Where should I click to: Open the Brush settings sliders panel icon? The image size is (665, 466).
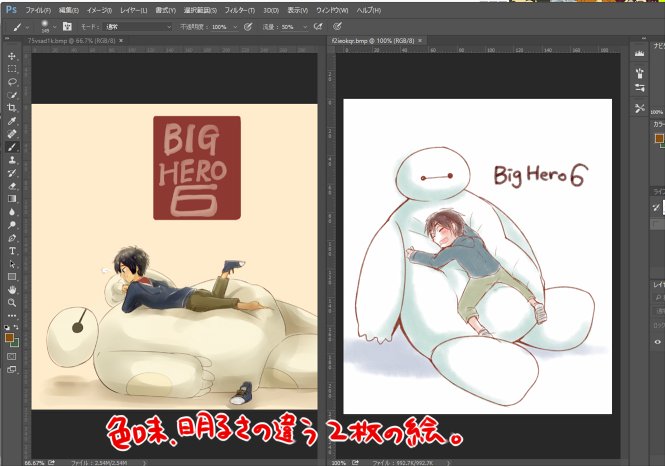pos(640,88)
